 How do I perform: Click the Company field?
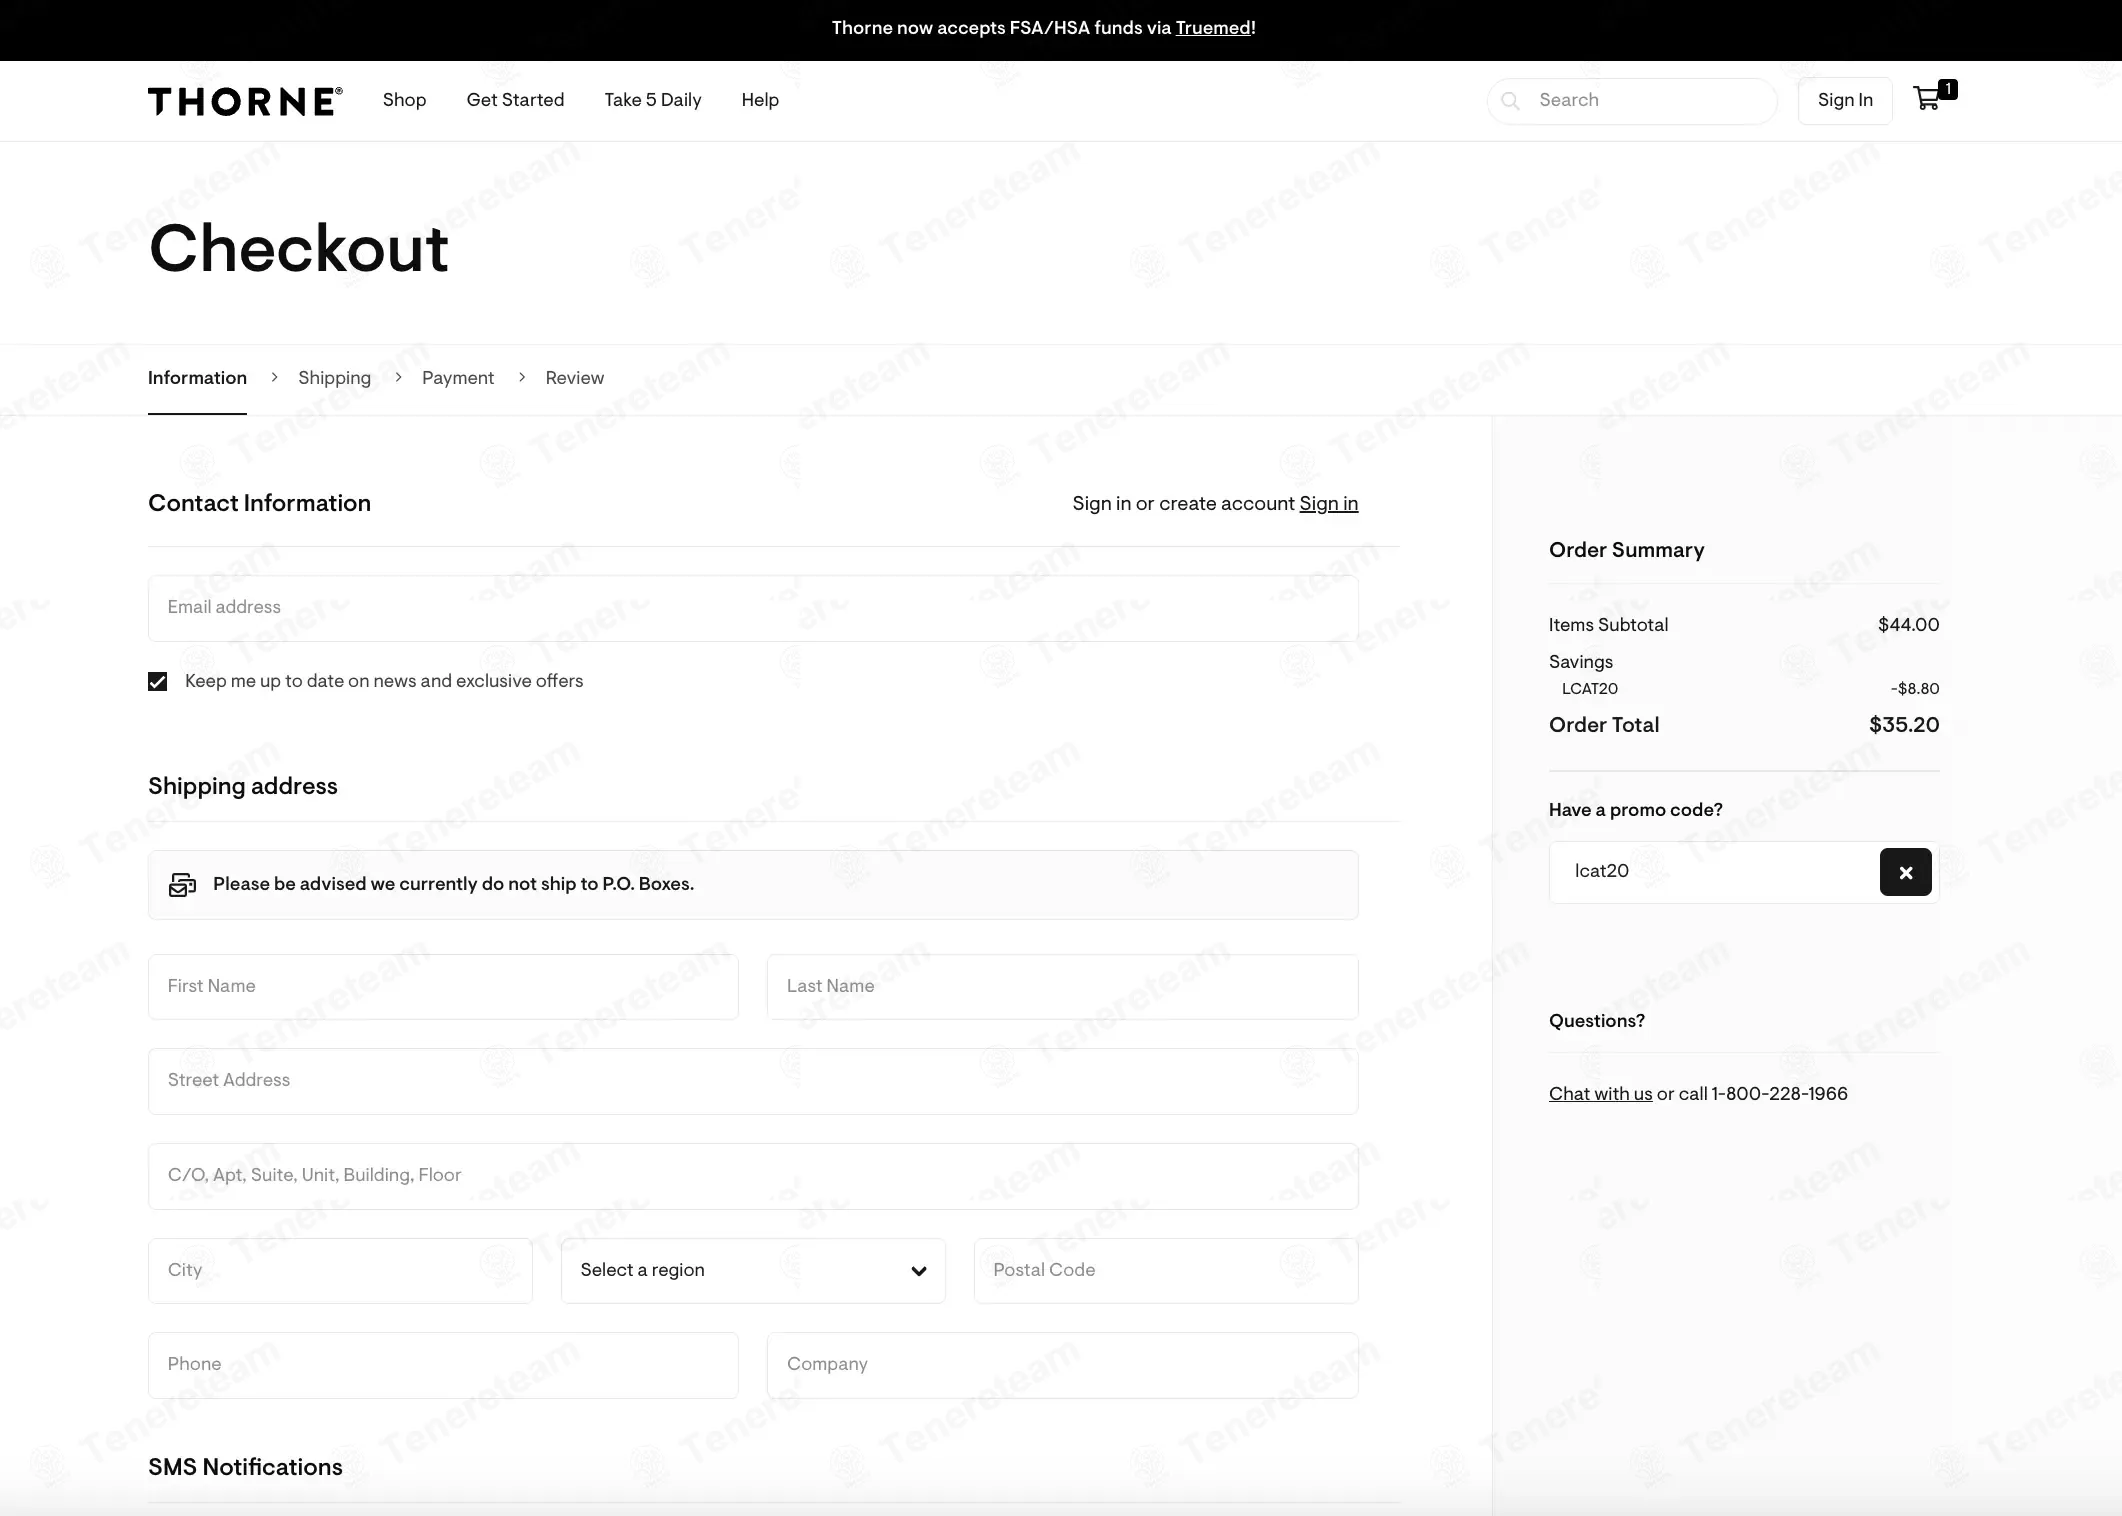pos(1063,1365)
